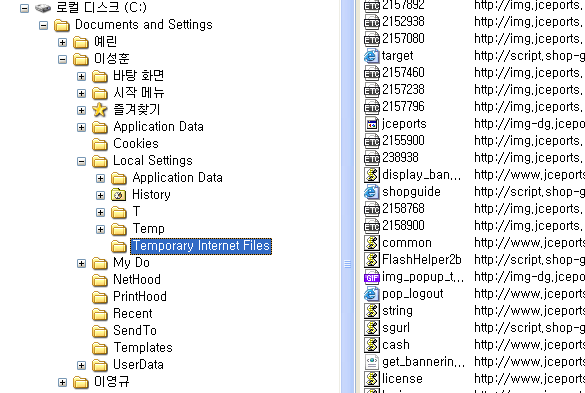Select file named 2157080
Screen dimensions: 585x393
(403, 39)
